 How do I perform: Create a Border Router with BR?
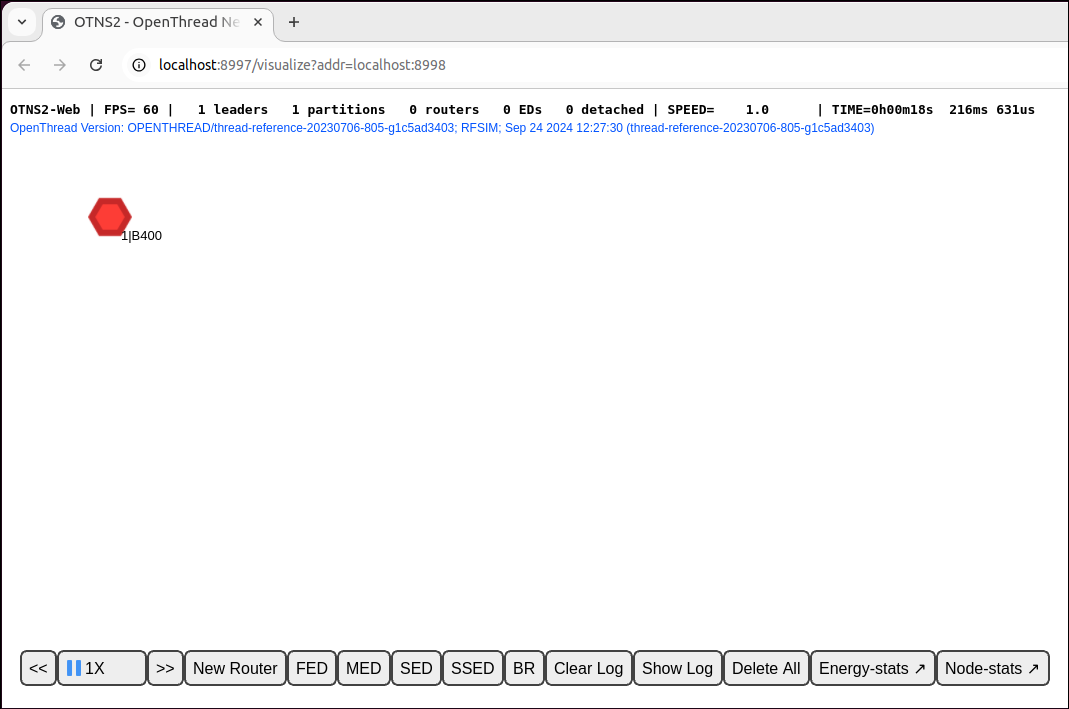[524, 668]
